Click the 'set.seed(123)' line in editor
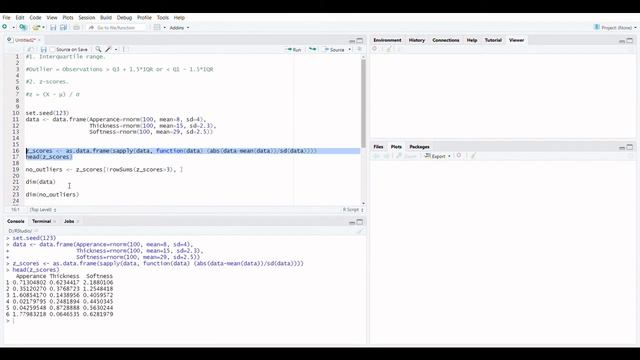 [x=47, y=113]
